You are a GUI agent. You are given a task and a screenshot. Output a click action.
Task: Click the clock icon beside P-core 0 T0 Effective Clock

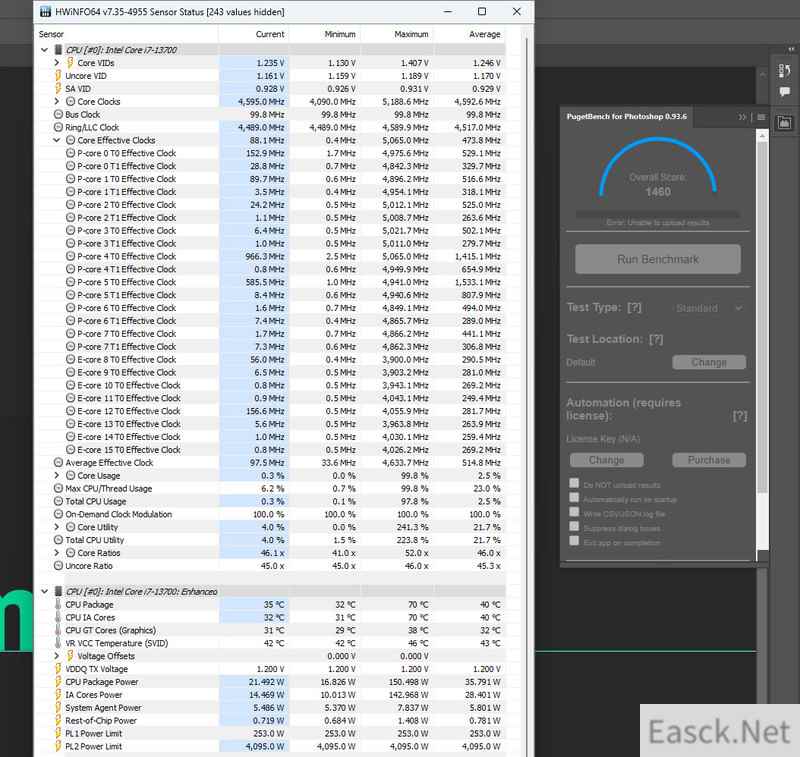coord(70,153)
